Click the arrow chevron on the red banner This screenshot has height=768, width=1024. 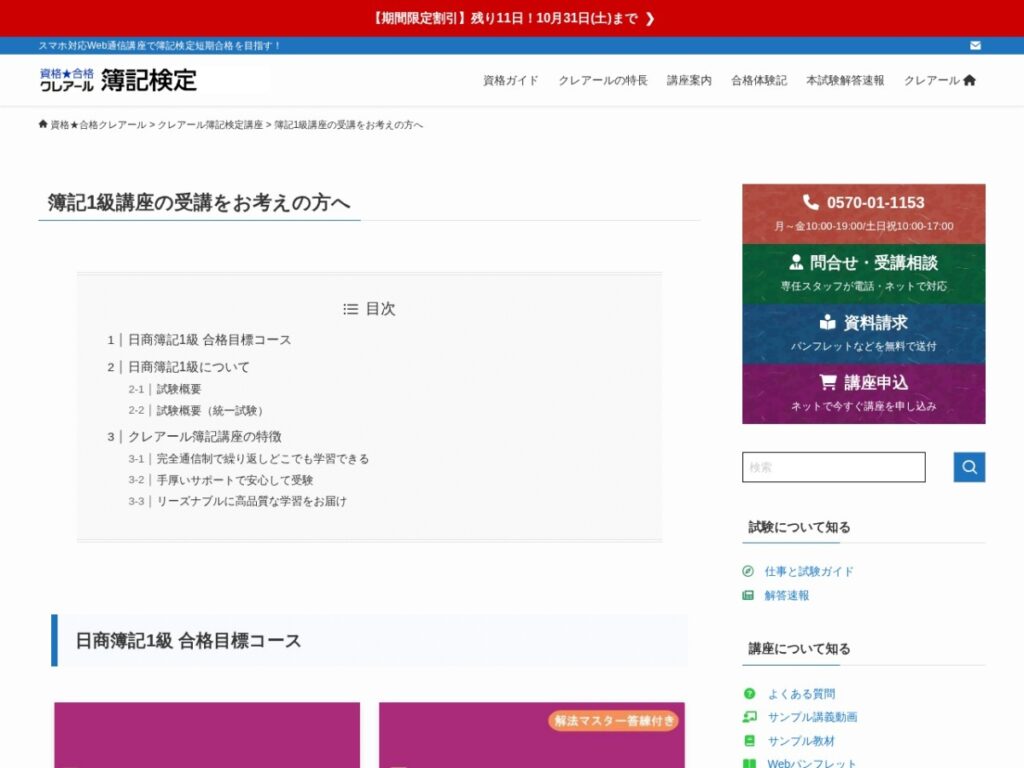[650, 19]
